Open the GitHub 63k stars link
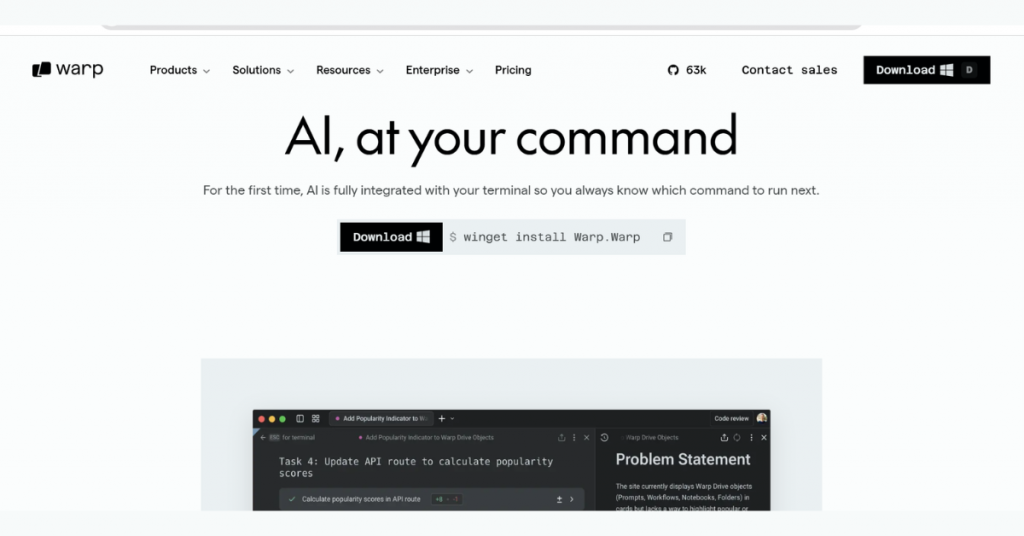The height and width of the screenshot is (536, 1024). (x=687, y=70)
